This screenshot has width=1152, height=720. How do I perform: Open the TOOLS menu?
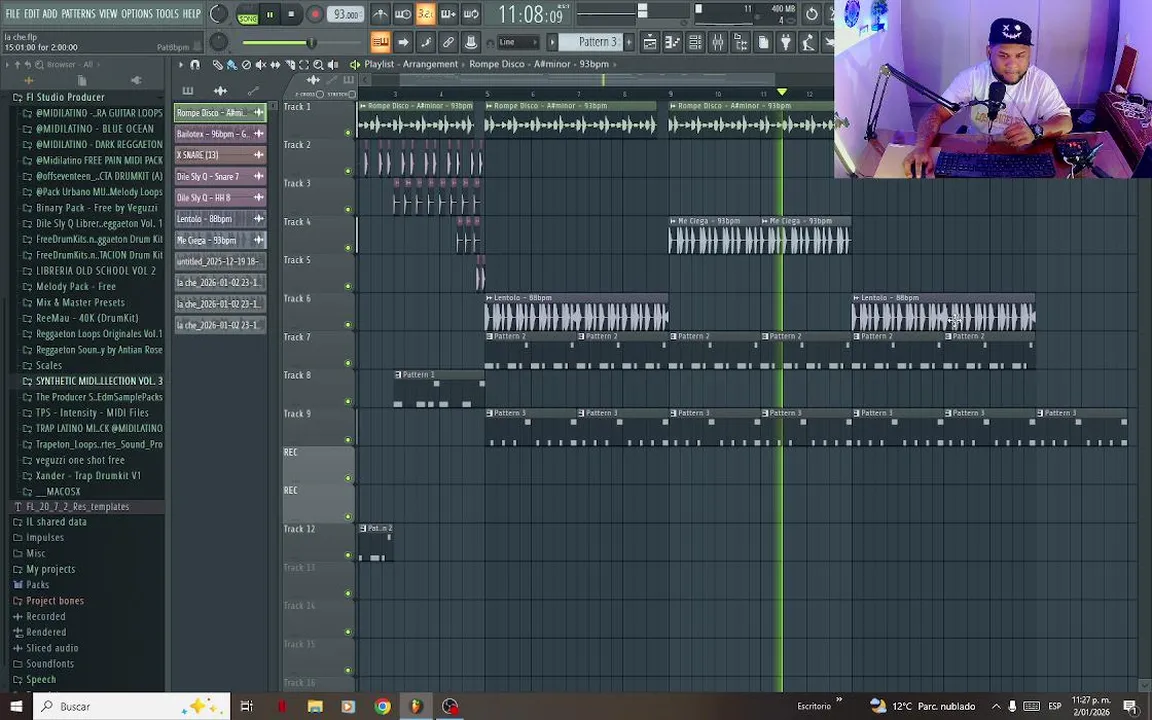coord(167,14)
